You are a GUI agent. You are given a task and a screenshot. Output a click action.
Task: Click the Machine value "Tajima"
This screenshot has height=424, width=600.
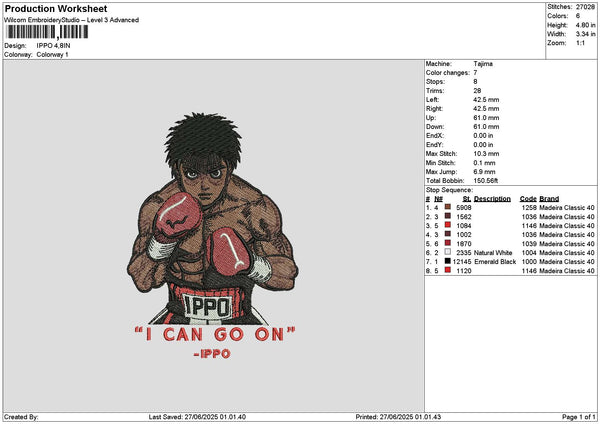click(x=483, y=64)
